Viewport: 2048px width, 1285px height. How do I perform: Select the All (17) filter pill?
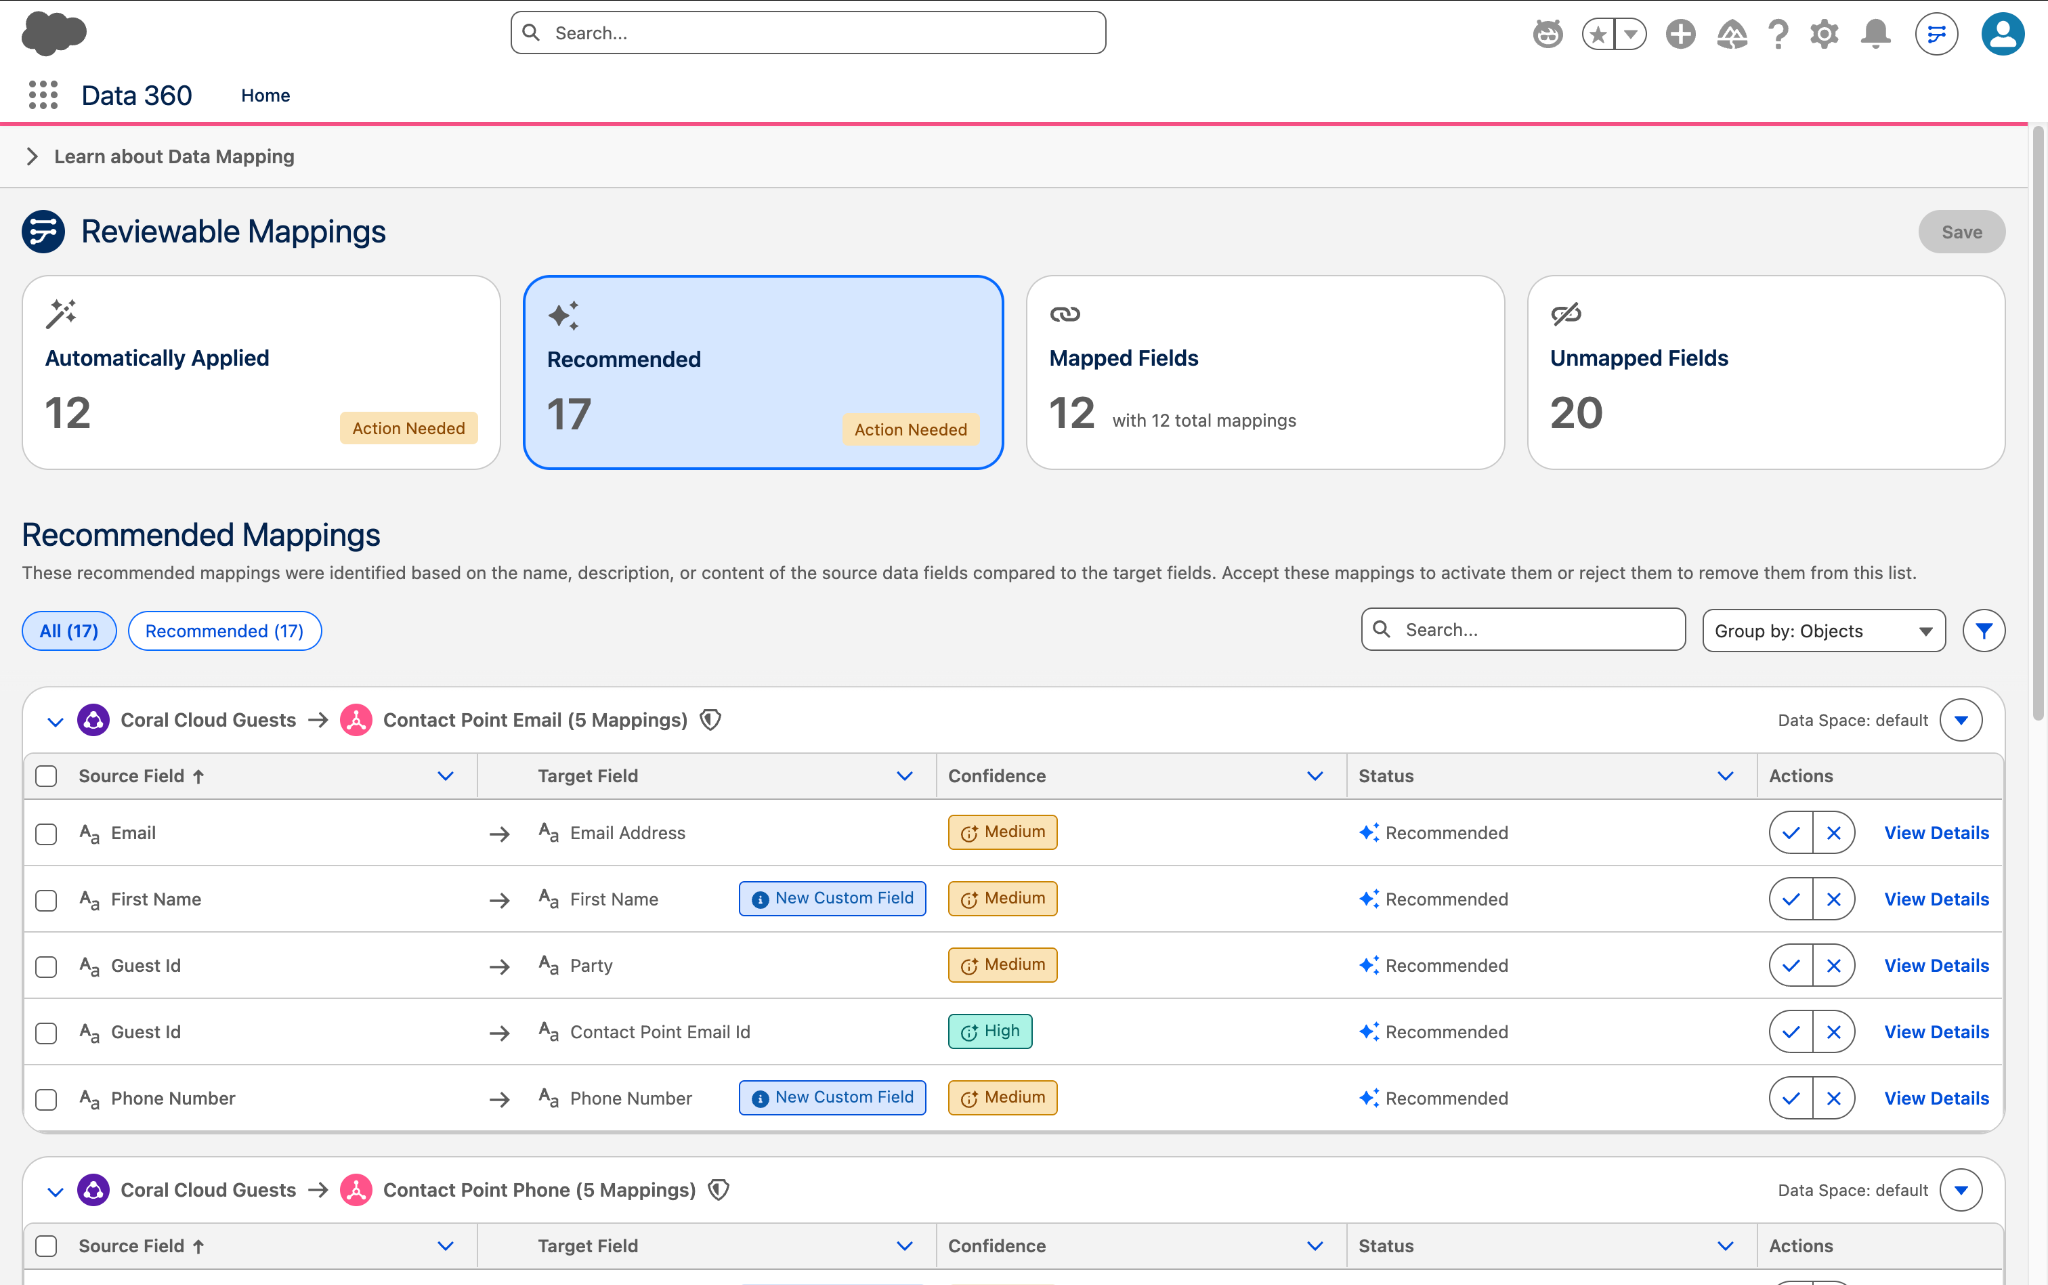tap(69, 631)
